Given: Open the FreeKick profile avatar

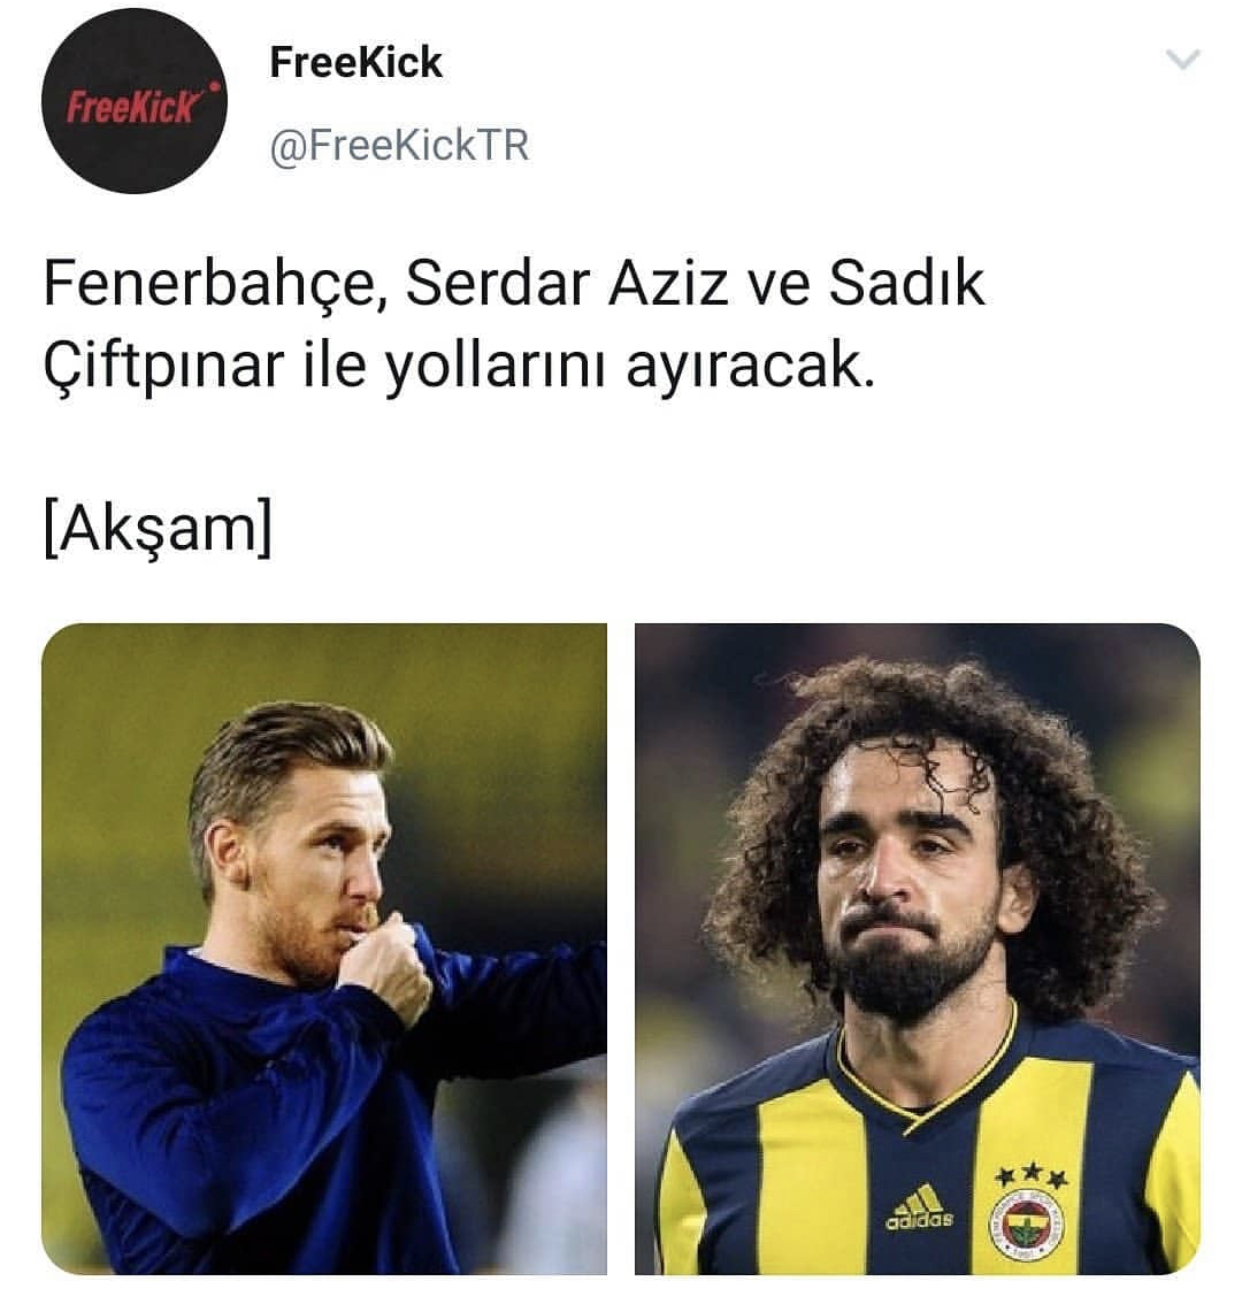Looking at the screenshot, I should pyautogui.click(x=134, y=101).
